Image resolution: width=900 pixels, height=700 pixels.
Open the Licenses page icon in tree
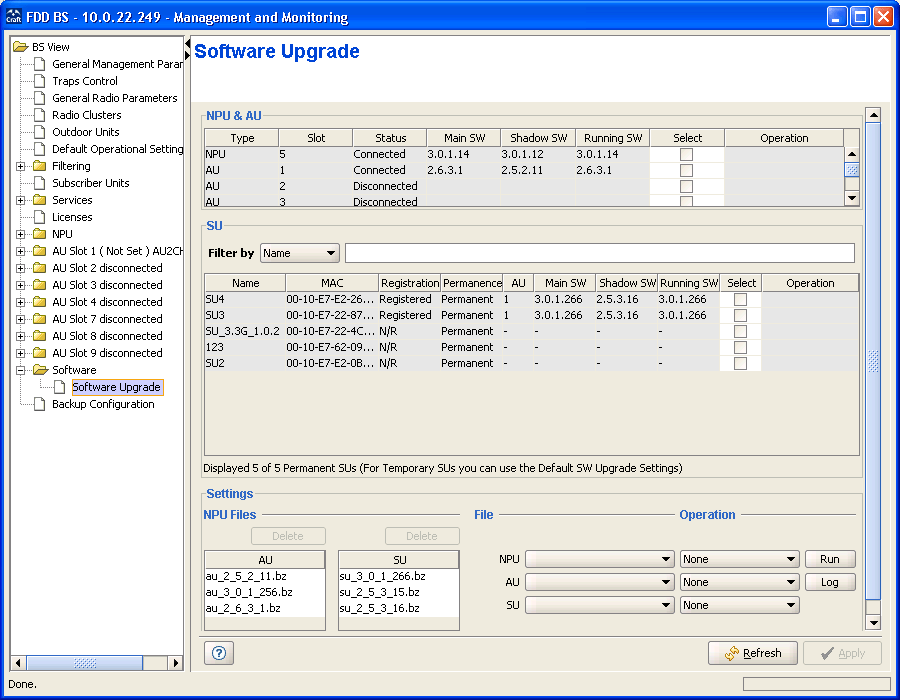[39, 217]
